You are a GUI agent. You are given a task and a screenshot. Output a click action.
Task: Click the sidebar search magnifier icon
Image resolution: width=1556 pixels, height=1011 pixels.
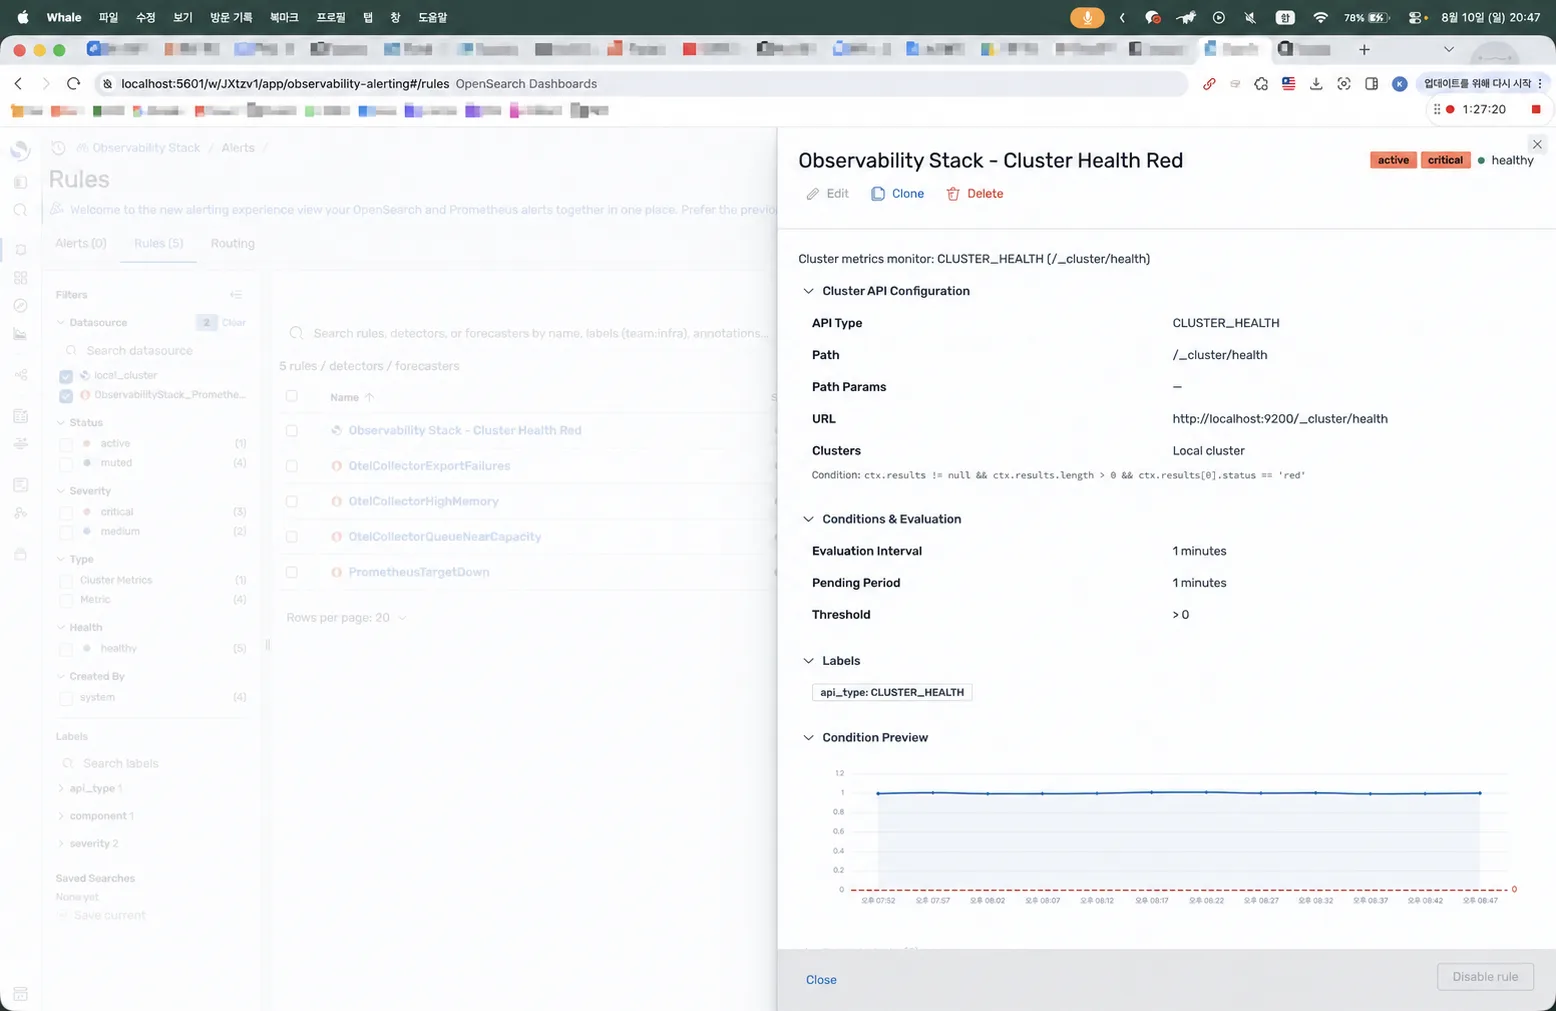tap(20, 210)
